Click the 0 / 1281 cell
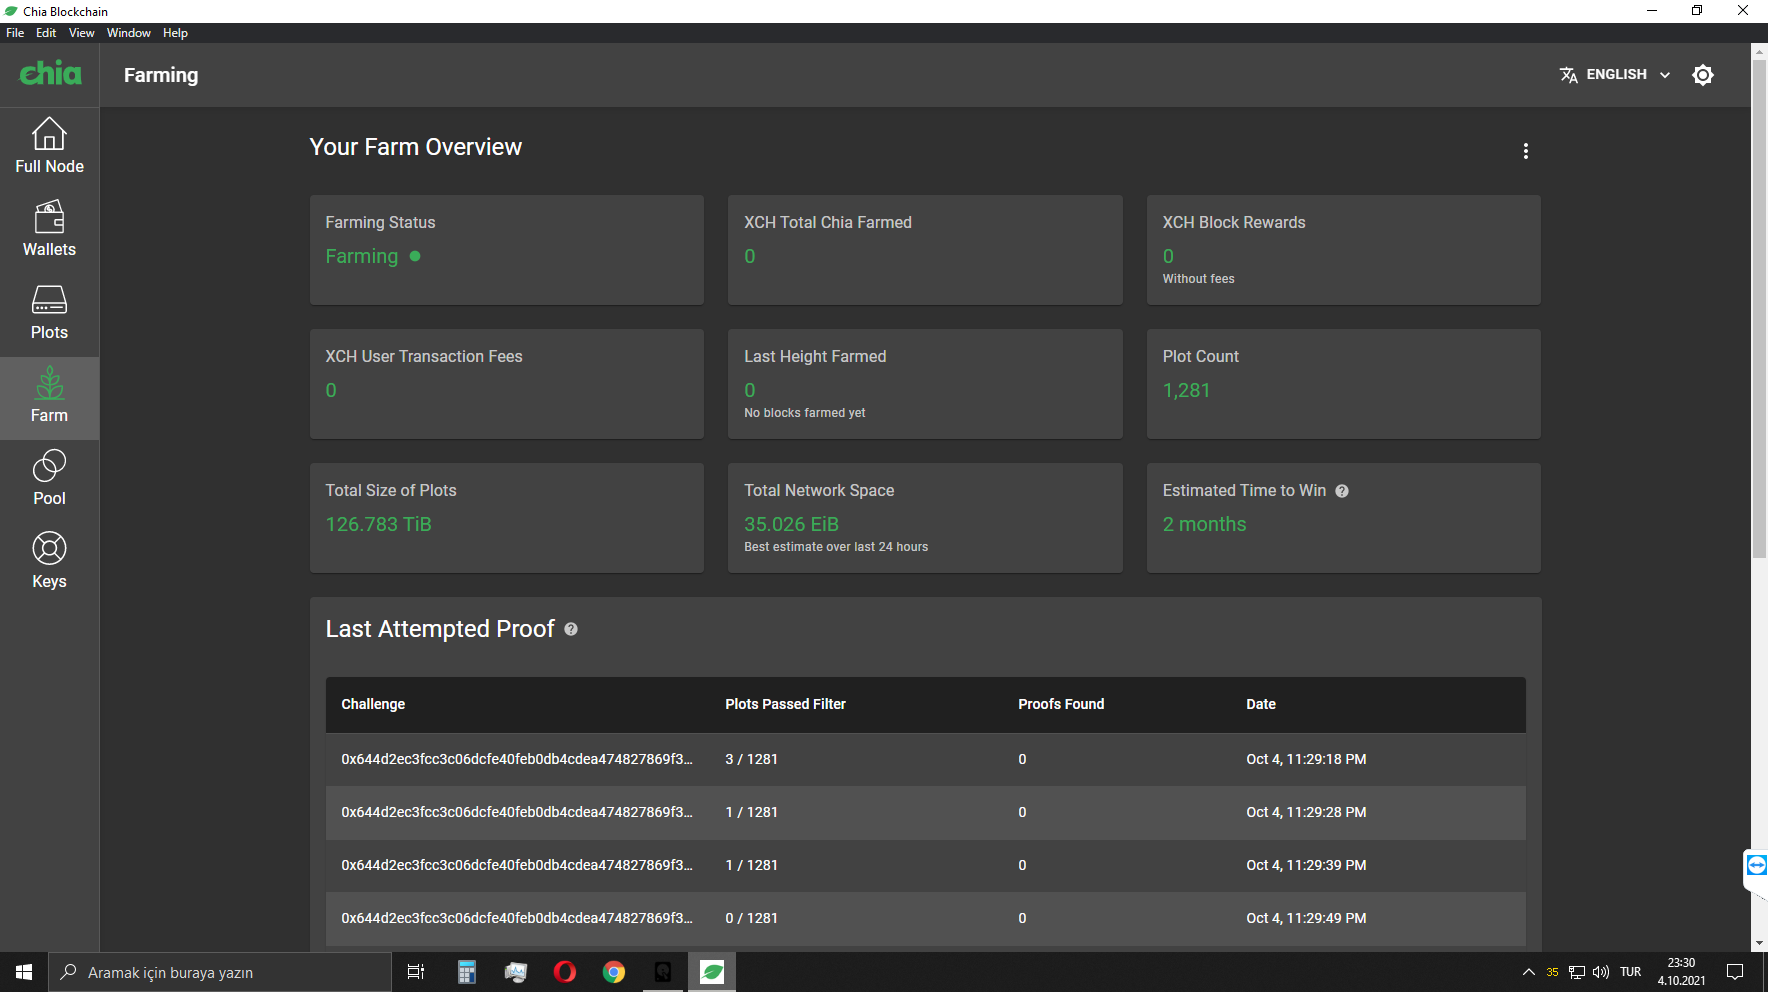Viewport: 1768px width, 992px height. pyautogui.click(x=751, y=918)
